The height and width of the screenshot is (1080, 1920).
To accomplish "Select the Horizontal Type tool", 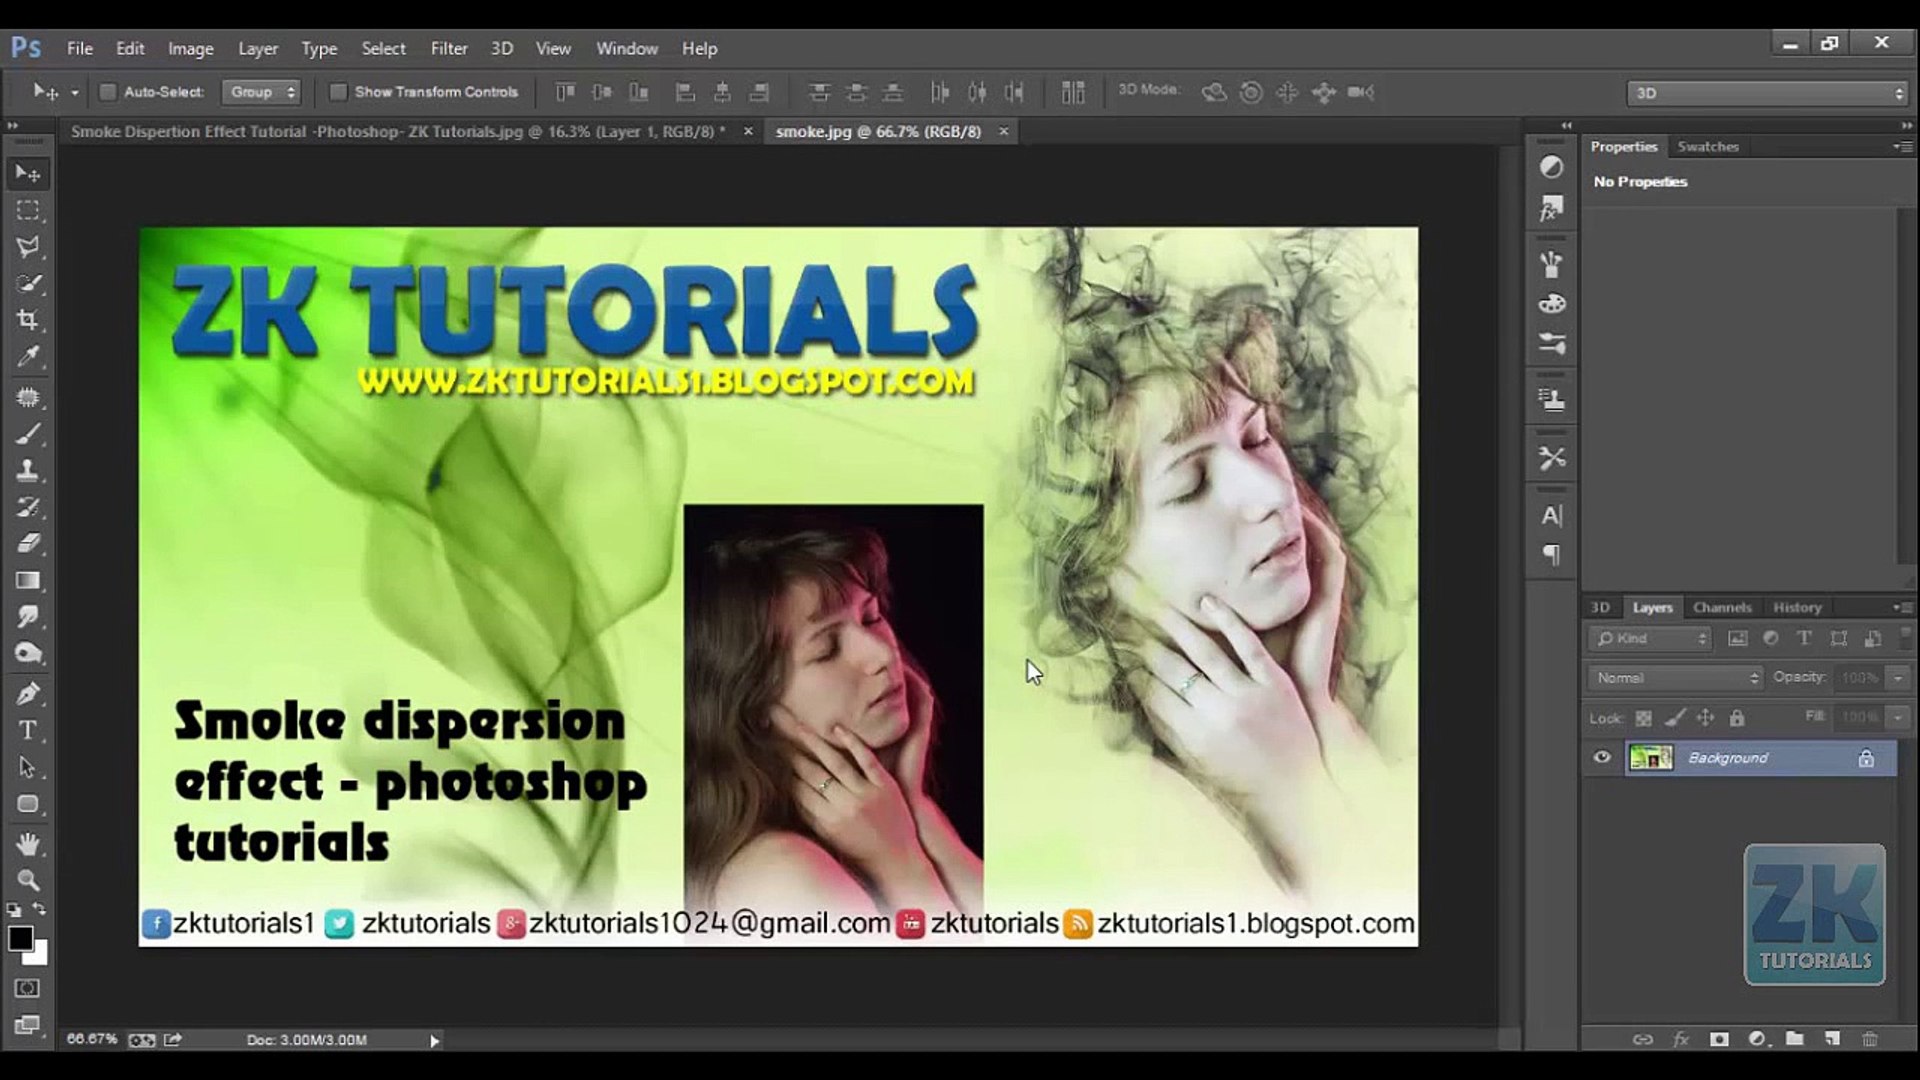I will click(28, 730).
